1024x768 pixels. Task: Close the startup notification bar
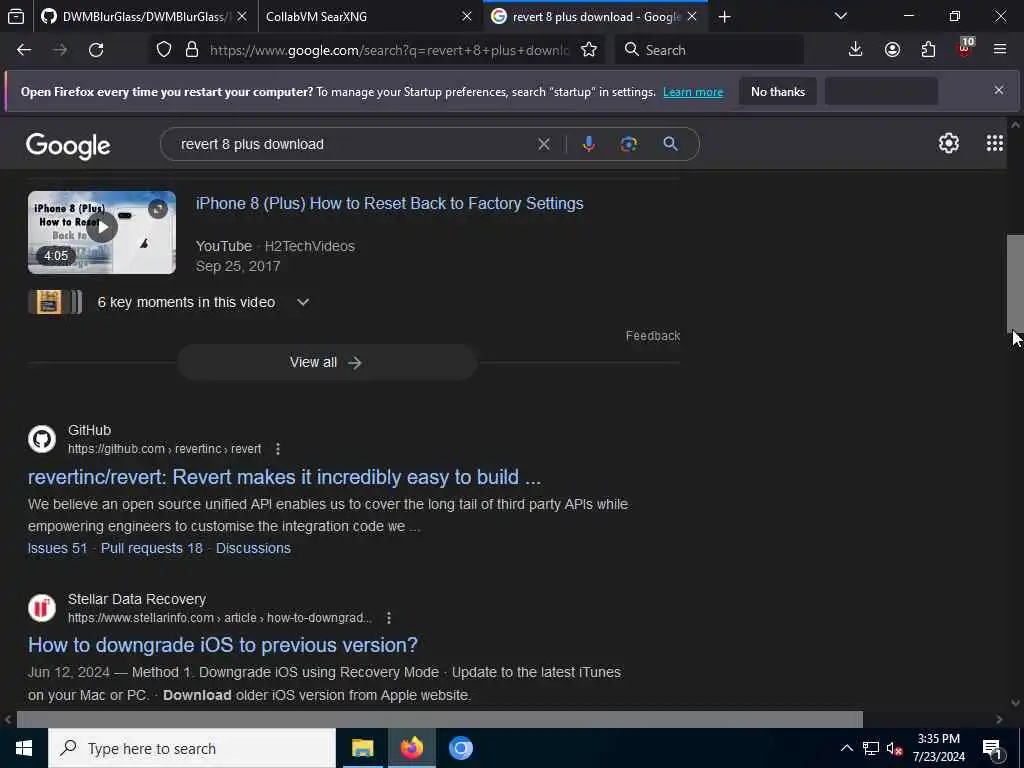[x=999, y=90]
